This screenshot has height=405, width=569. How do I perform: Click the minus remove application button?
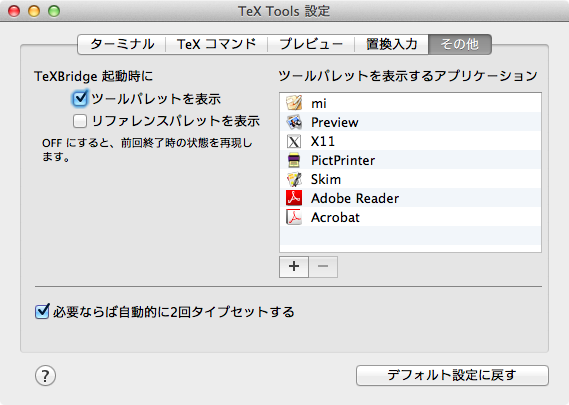click(x=323, y=267)
